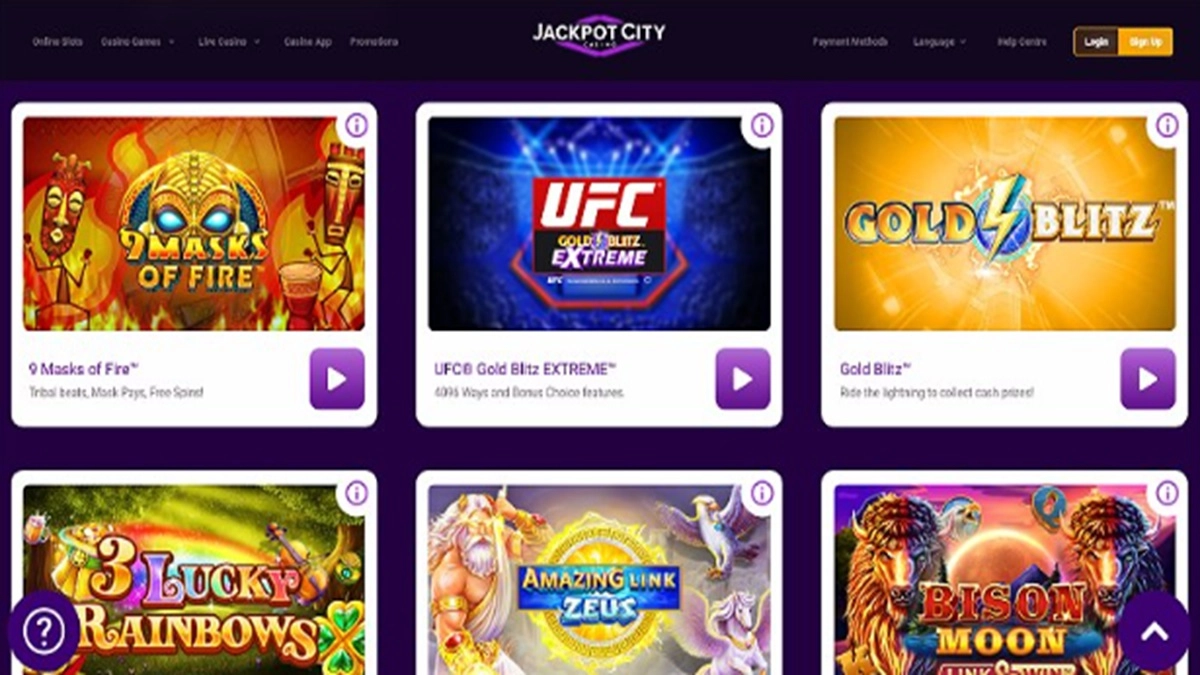Open the Promotions menu item
The image size is (1200, 675).
pyautogui.click(x=374, y=42)
